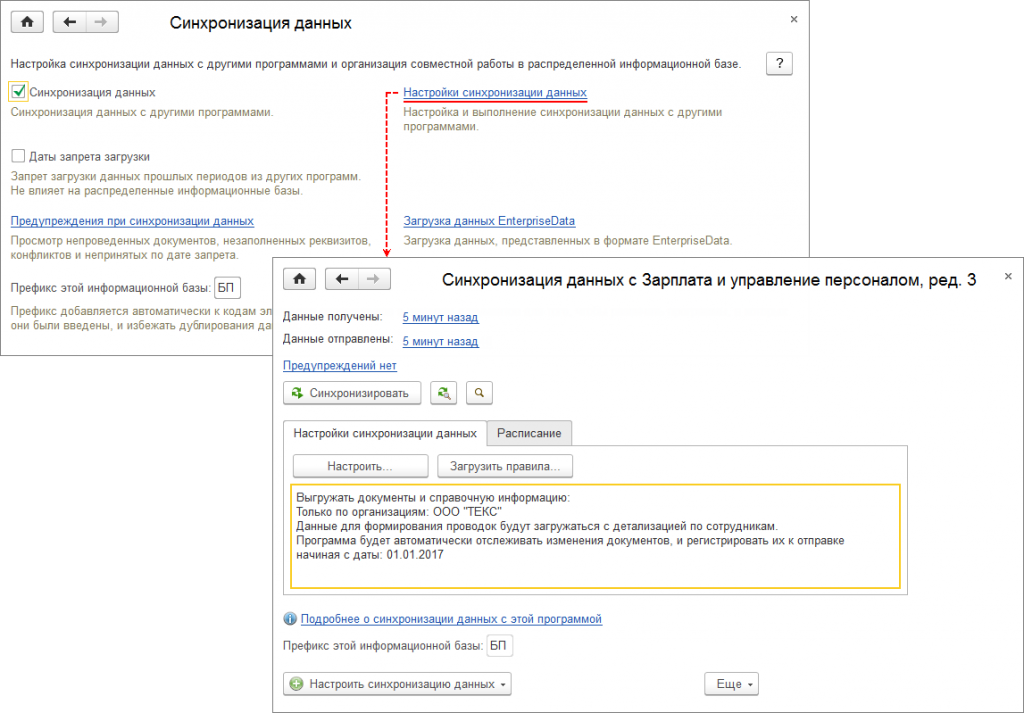
Task: Click magnifier icon next to sync buttons
Action: pyautogui.click(x=479, y=393)
